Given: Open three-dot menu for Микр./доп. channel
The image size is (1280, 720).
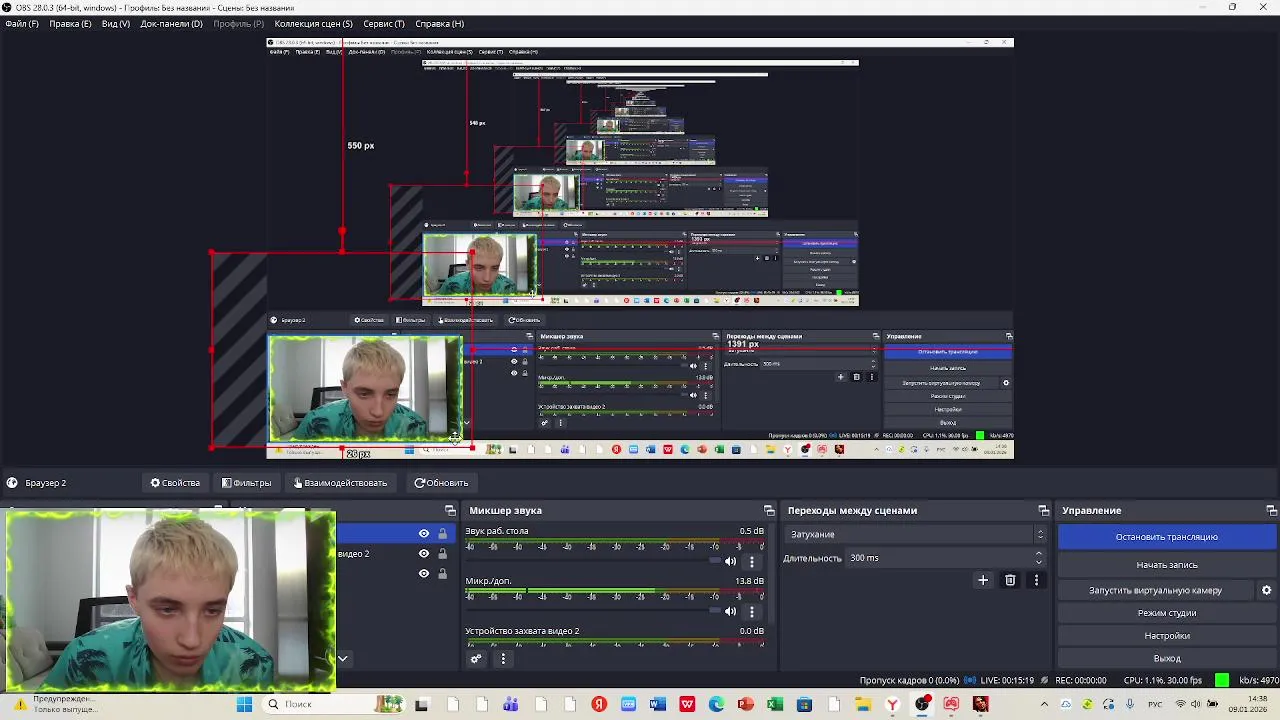Looking at the screenshot, I should [x=752, y=611].
